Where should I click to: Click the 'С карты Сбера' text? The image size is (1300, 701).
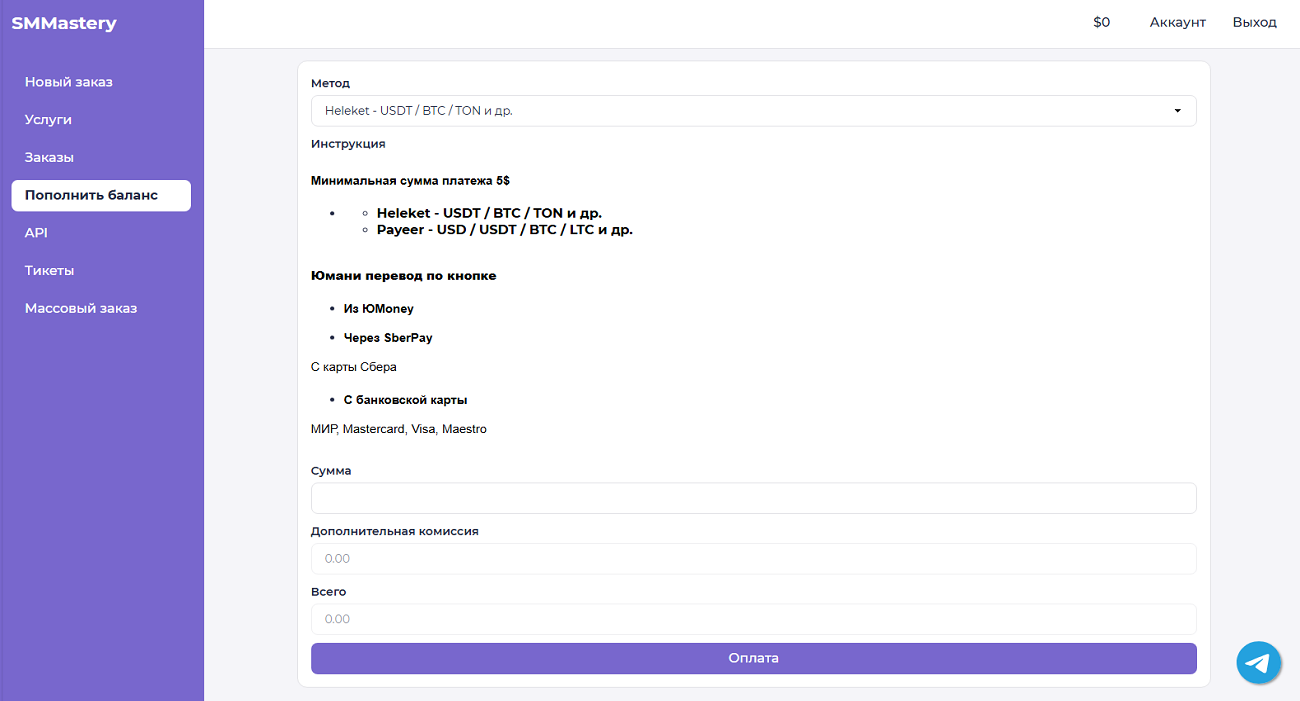[x=354, y=367]
